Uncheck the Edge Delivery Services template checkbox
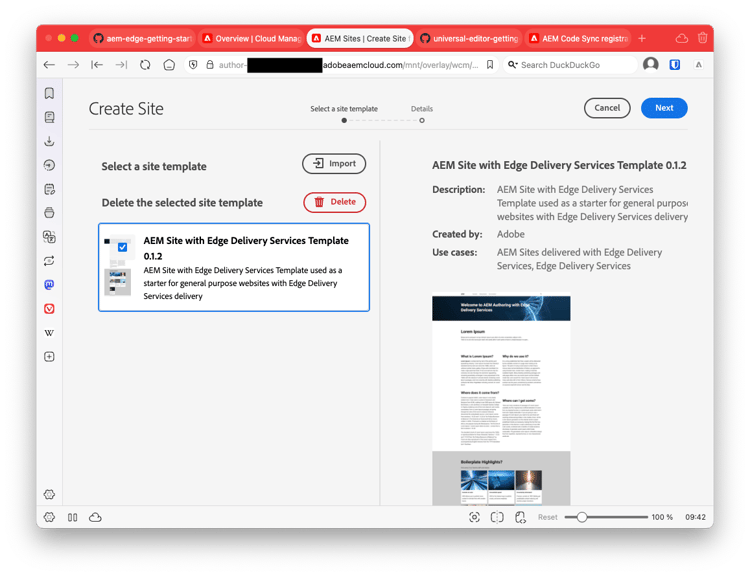The height and width of the screenshot is (576, 750). pos(122,247)
